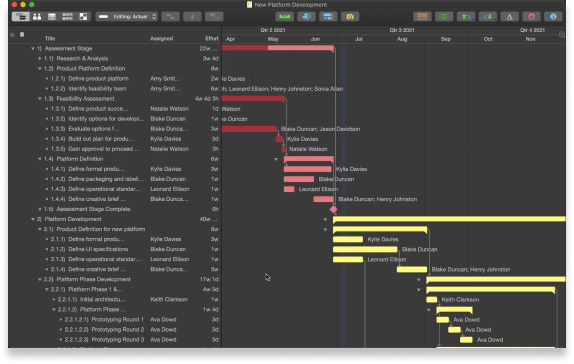574x364 pixels.
Task: Click the Effort column header
Action: (212, 38)
